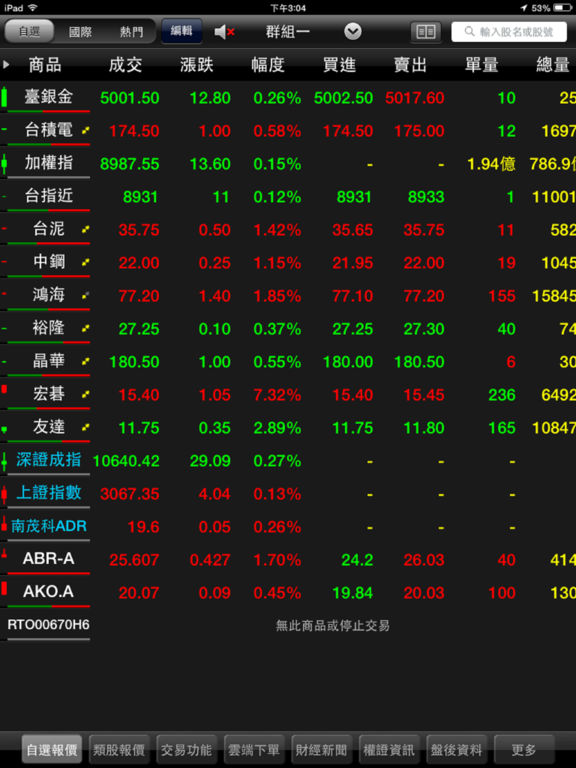The width and height of the screenshot is (576, 768).
Task: Tap the red candlestick icon for 宏碁
Action: [4, 390]
